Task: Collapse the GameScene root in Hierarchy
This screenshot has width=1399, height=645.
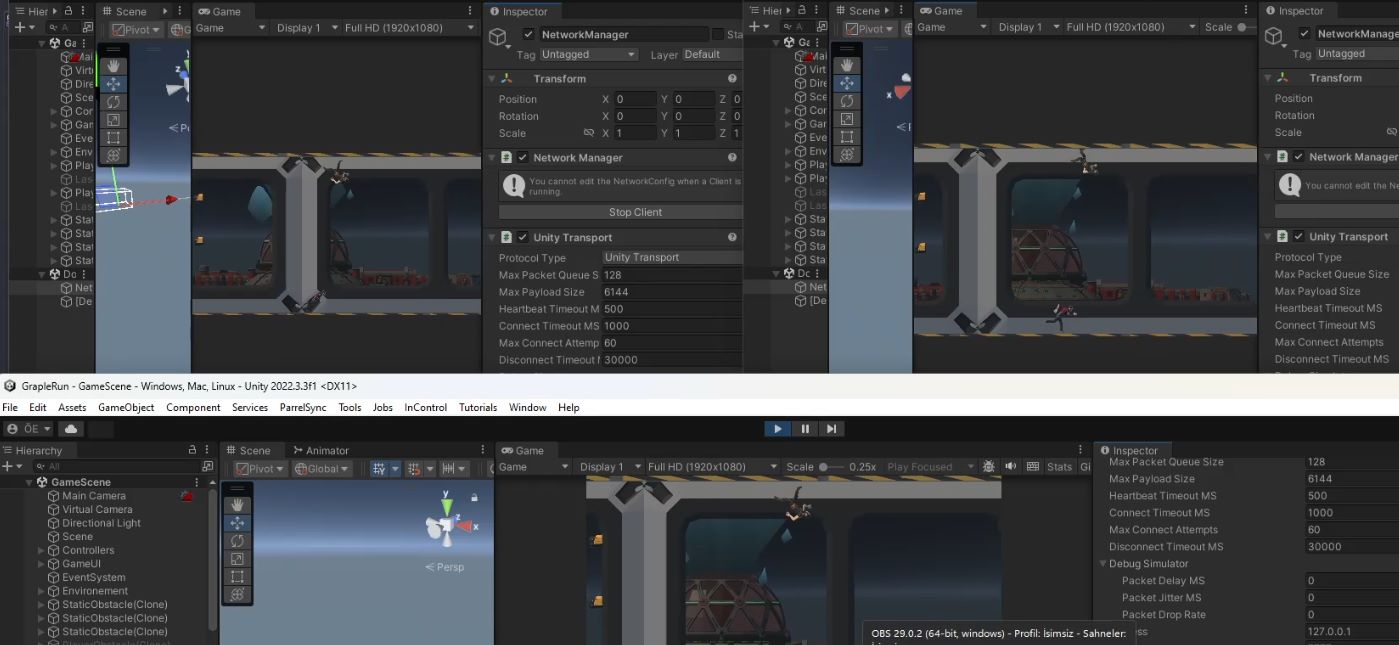Action: [x=29, y=482]
